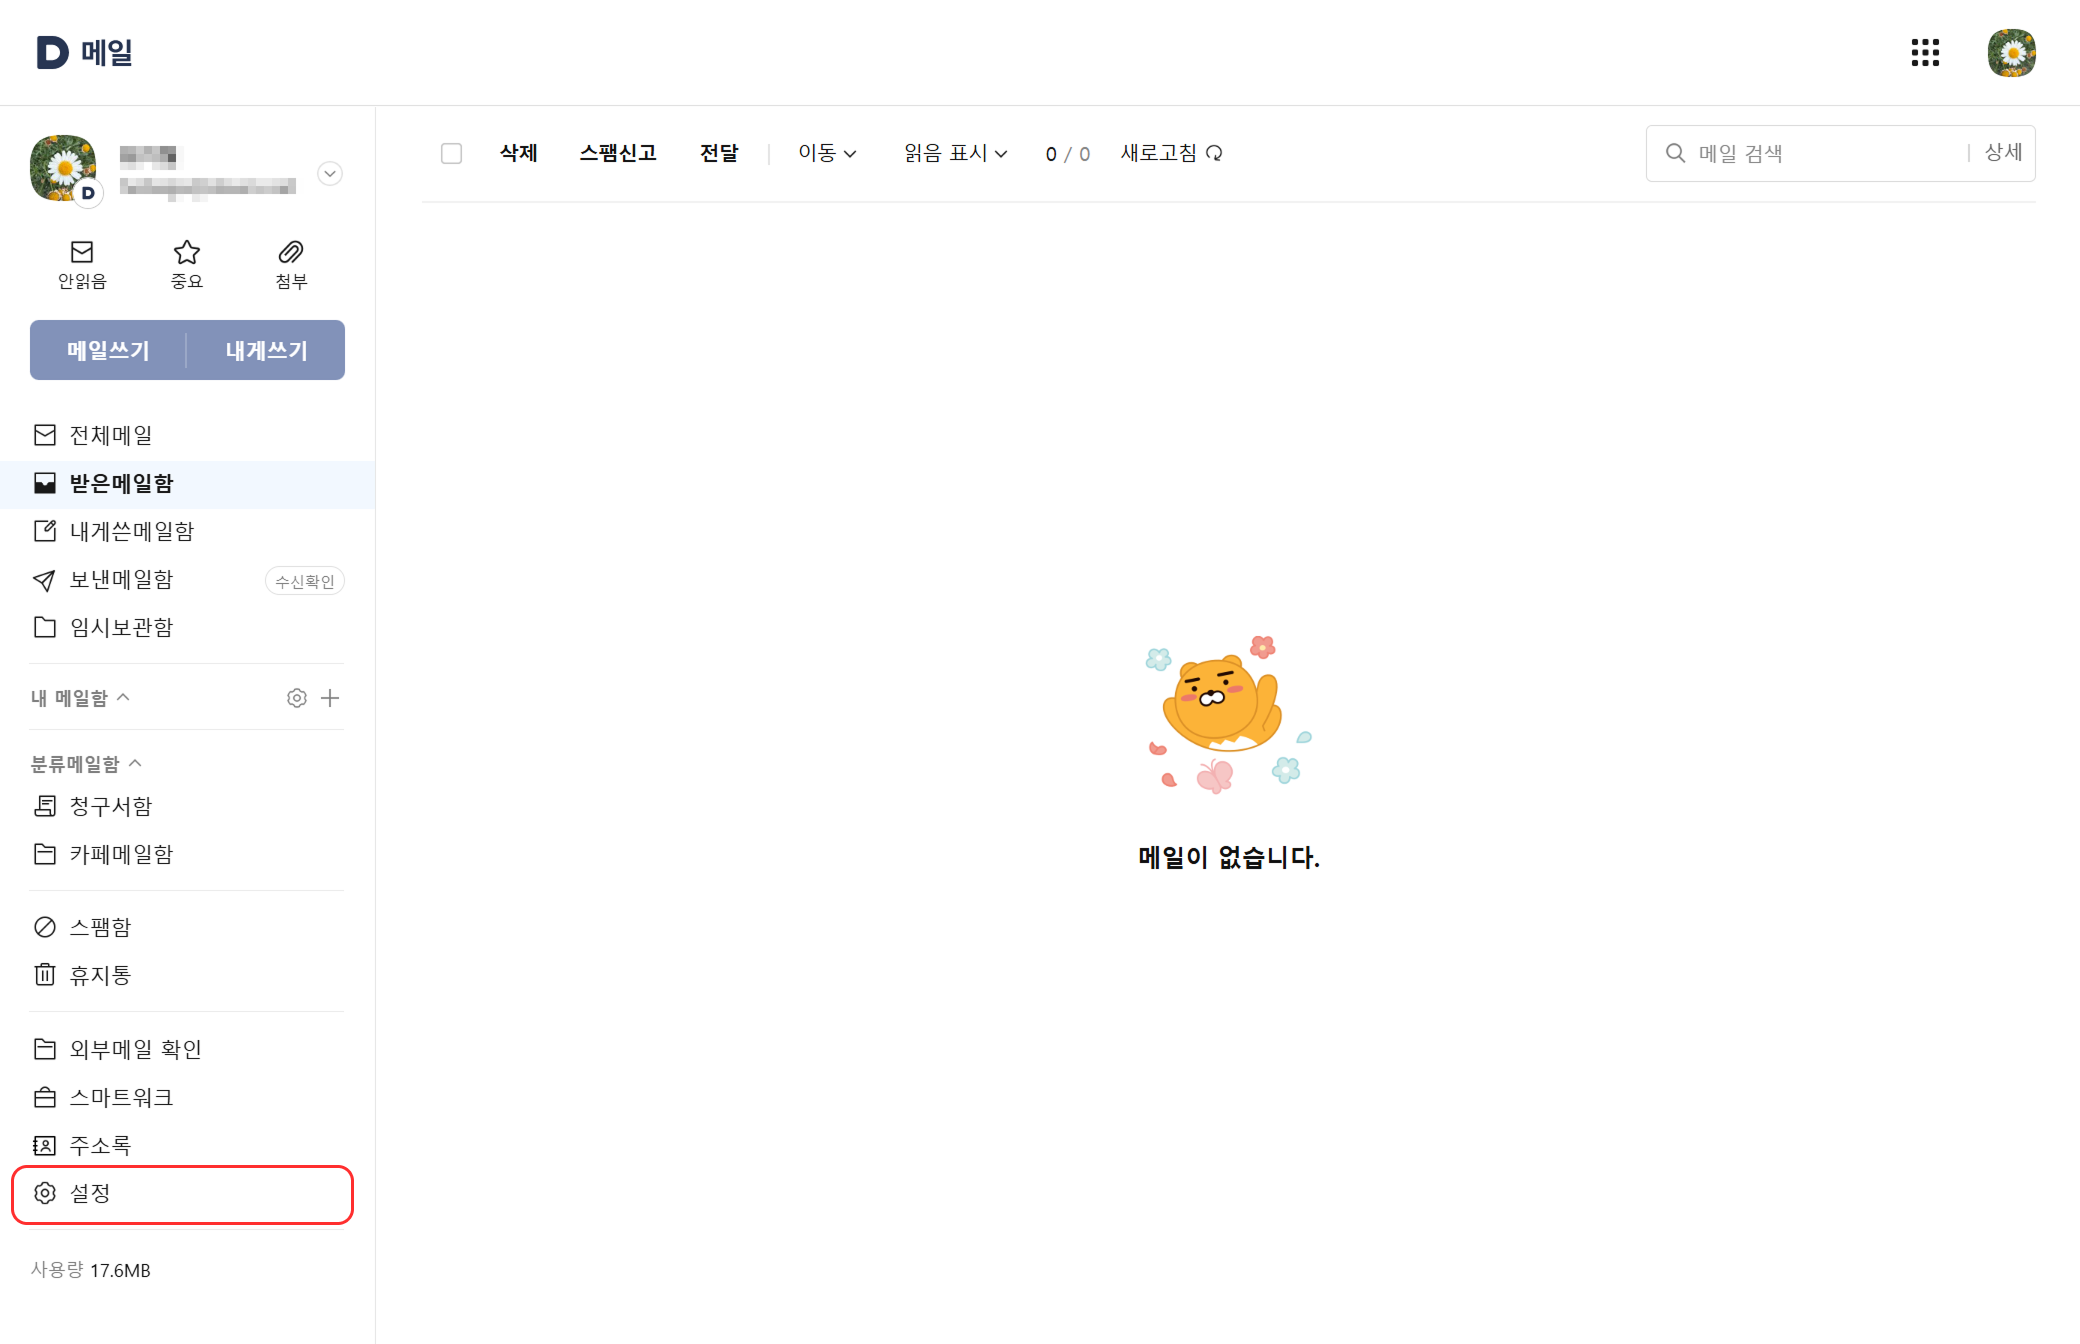Viewport: 2080px width, 1344px height.
Task: Click 삭제 delete in toolbar
Action: point(519,153)
